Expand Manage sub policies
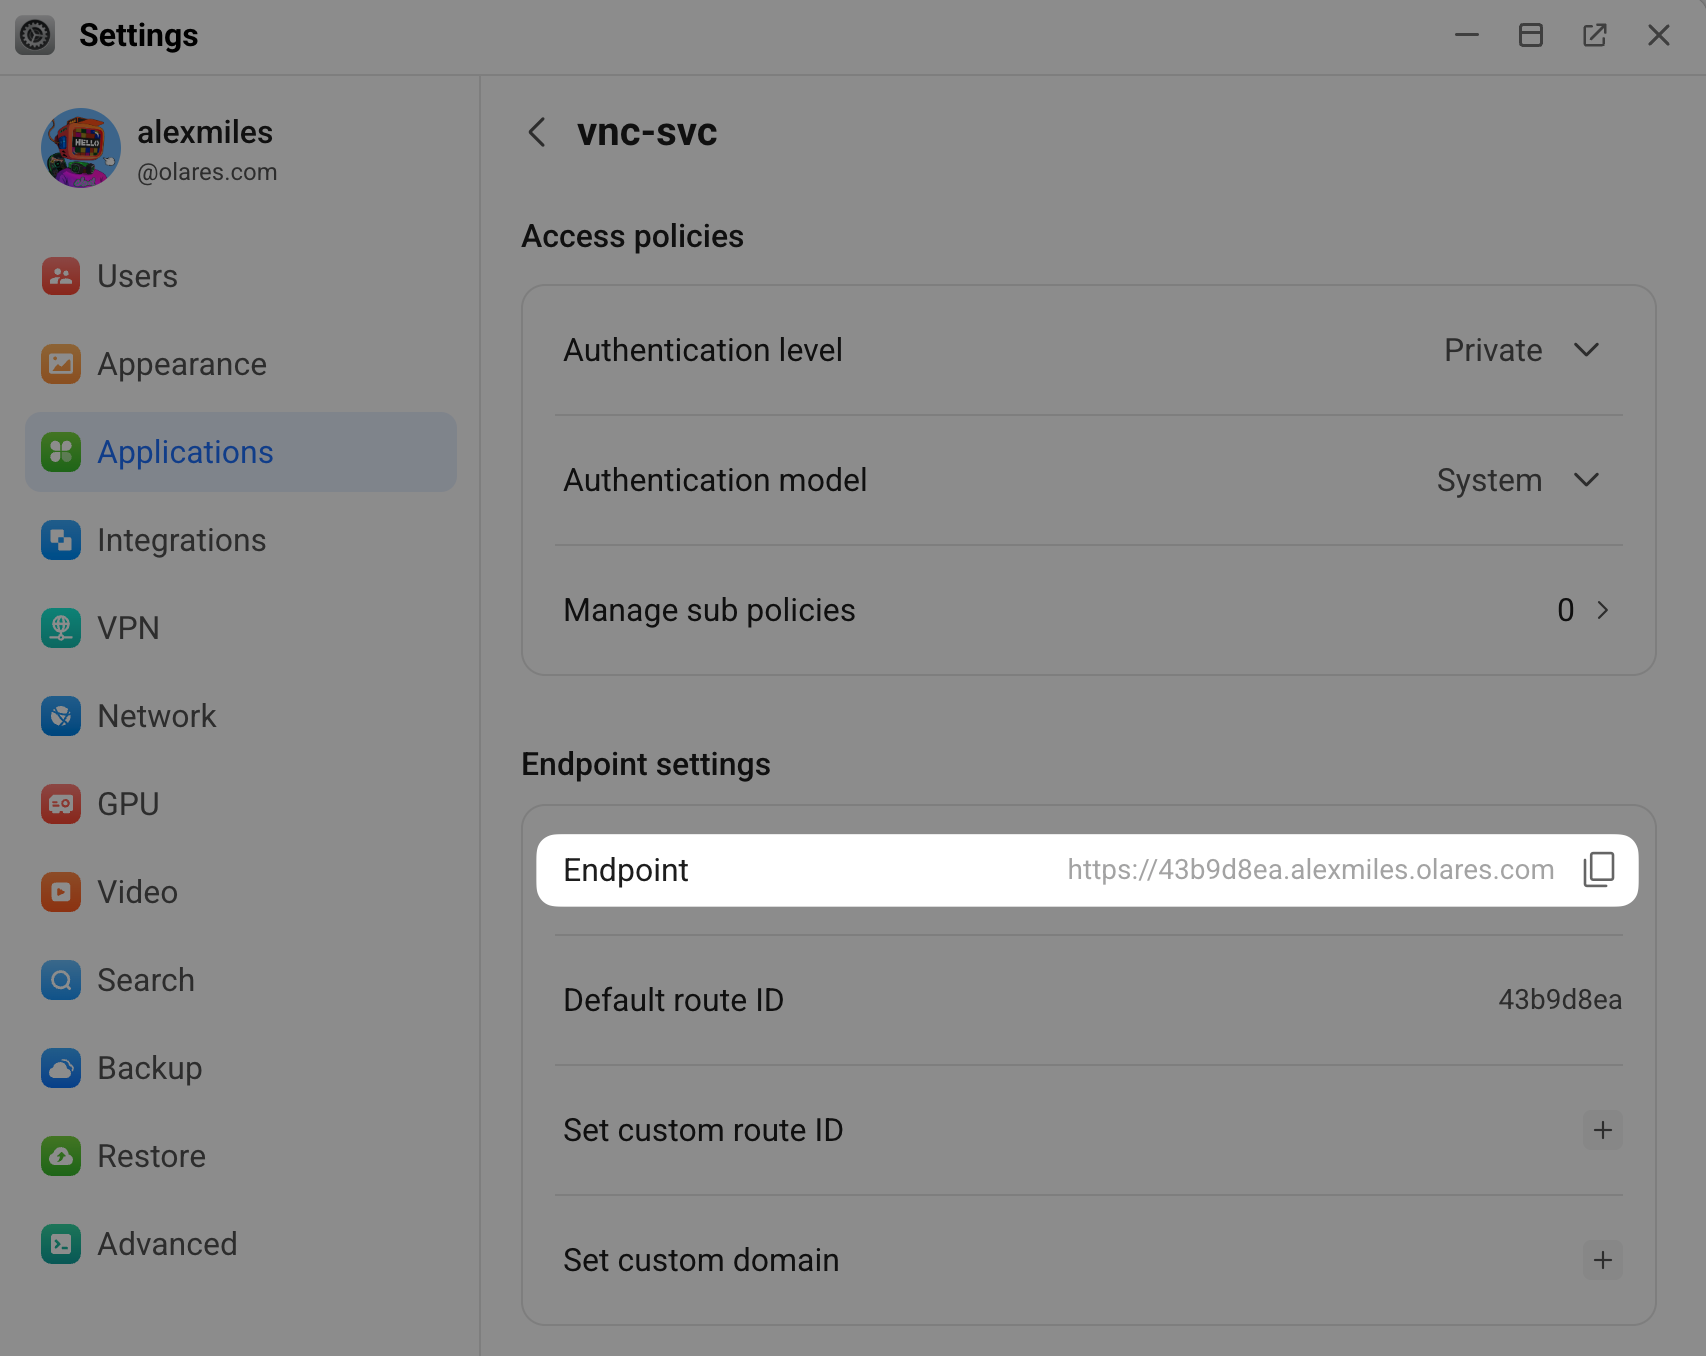The width and height of the screenshot is (1706, 1356). pos(1601,610)
